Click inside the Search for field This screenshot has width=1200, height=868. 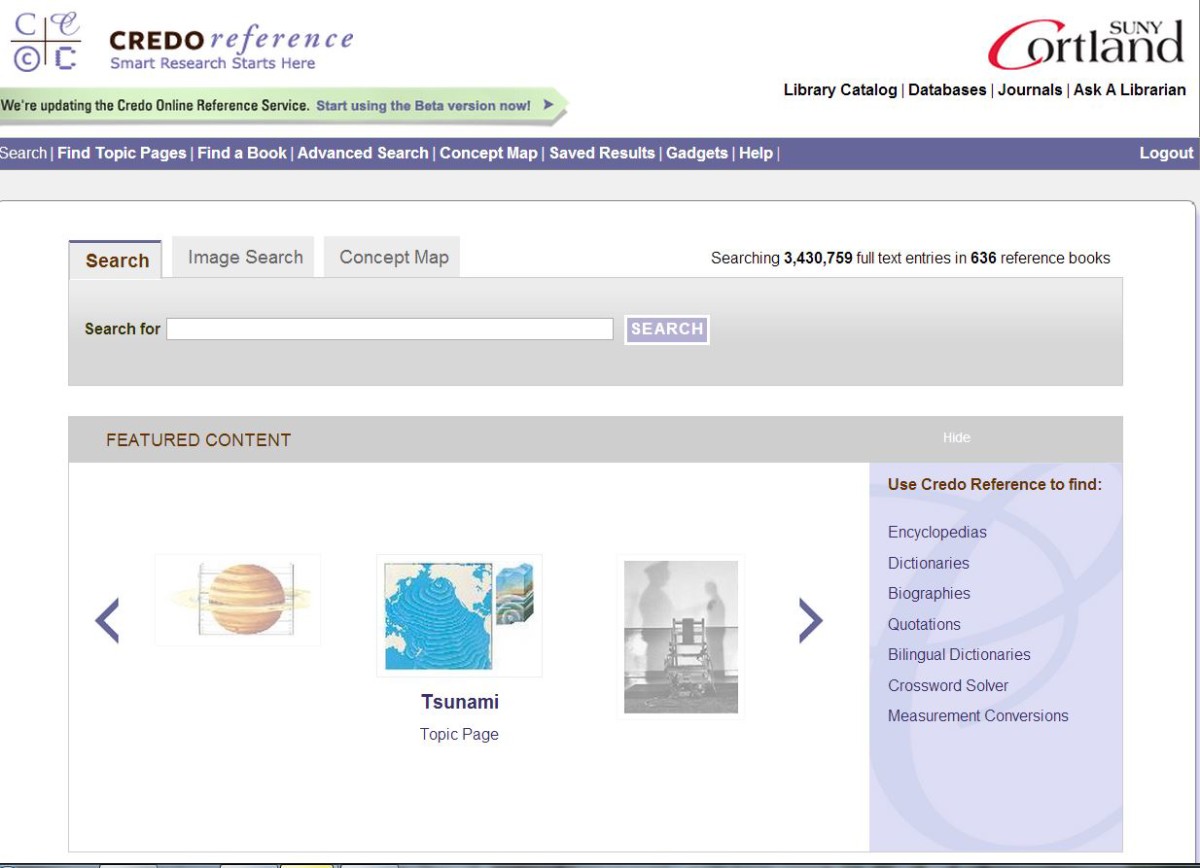[x=390, y=329]
